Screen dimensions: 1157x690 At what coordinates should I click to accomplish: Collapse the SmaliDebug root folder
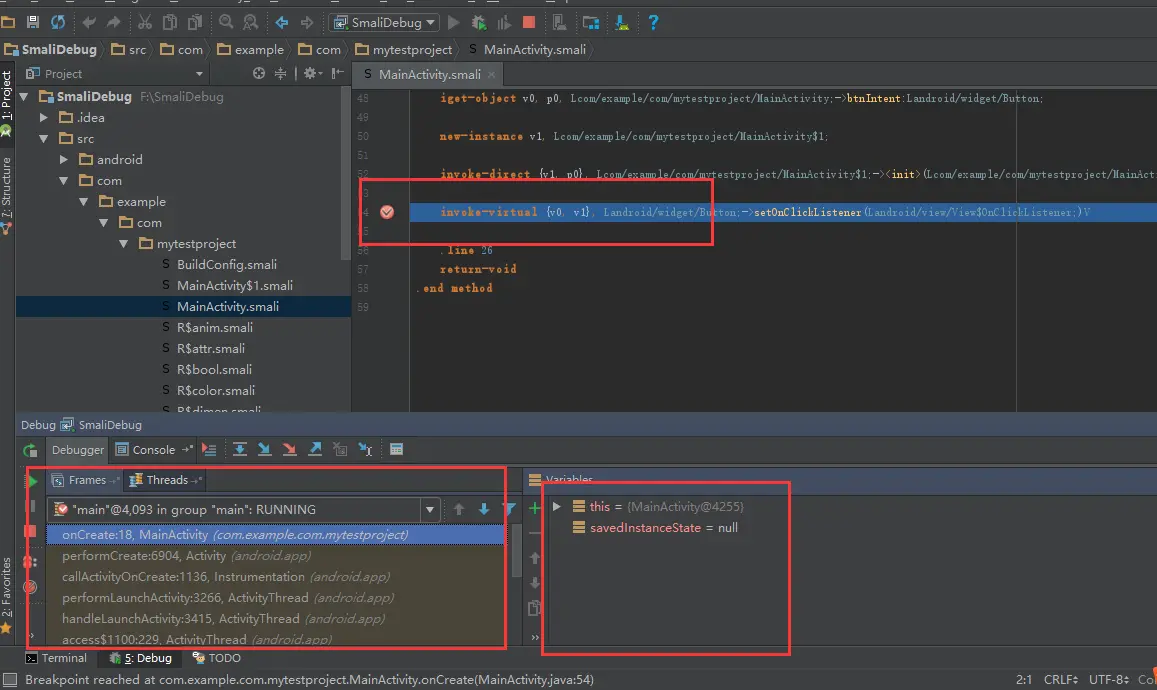click(24, 97)
